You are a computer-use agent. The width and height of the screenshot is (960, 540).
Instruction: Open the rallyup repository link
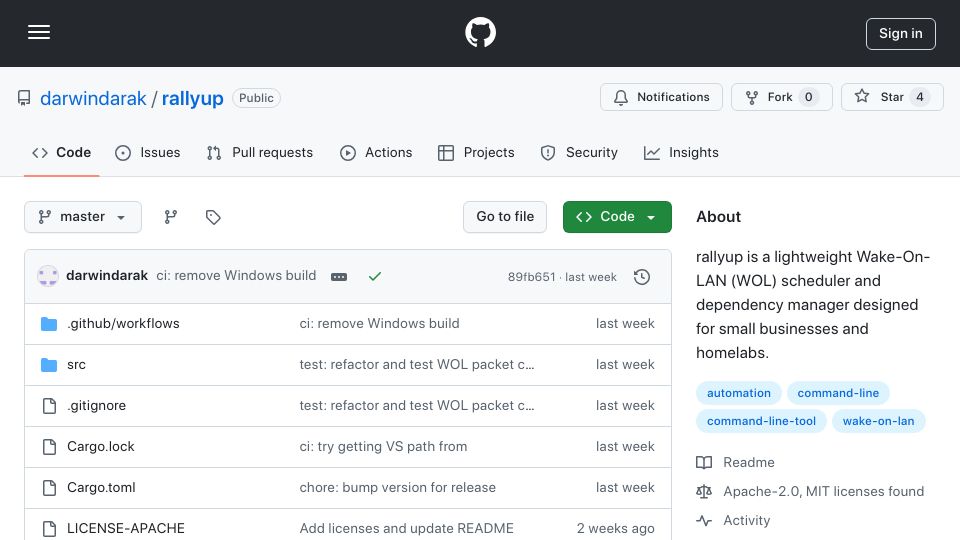click(x=192, y=98)
